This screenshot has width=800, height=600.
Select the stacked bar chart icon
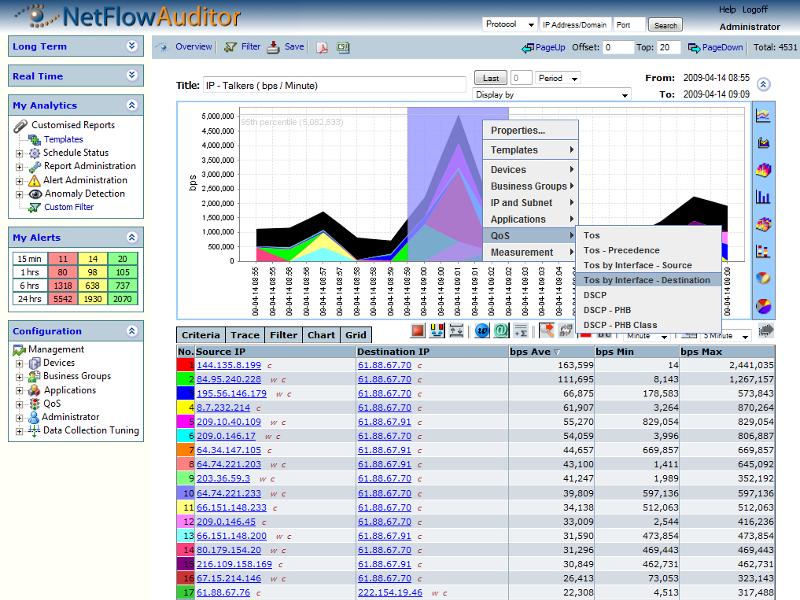tap(763, 251)
